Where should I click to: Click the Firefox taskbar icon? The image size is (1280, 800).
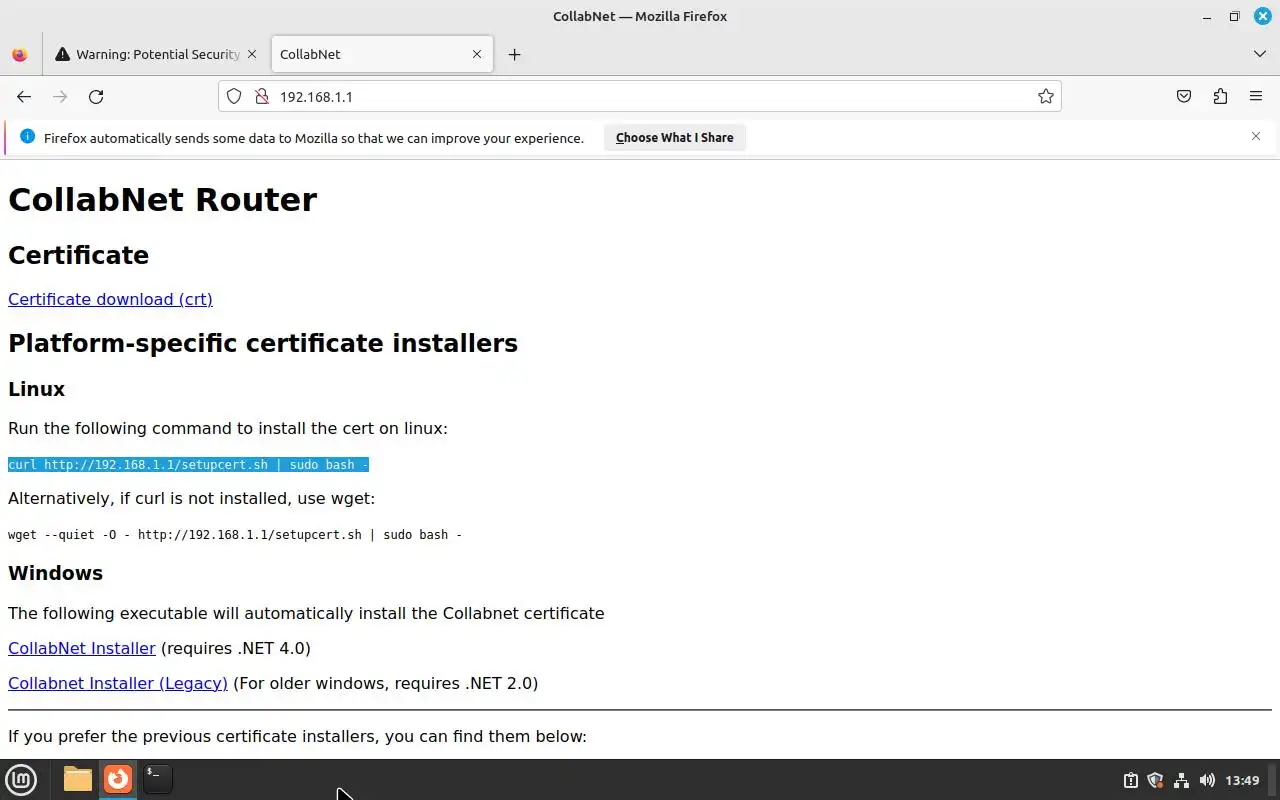click(x=118, y=779)
